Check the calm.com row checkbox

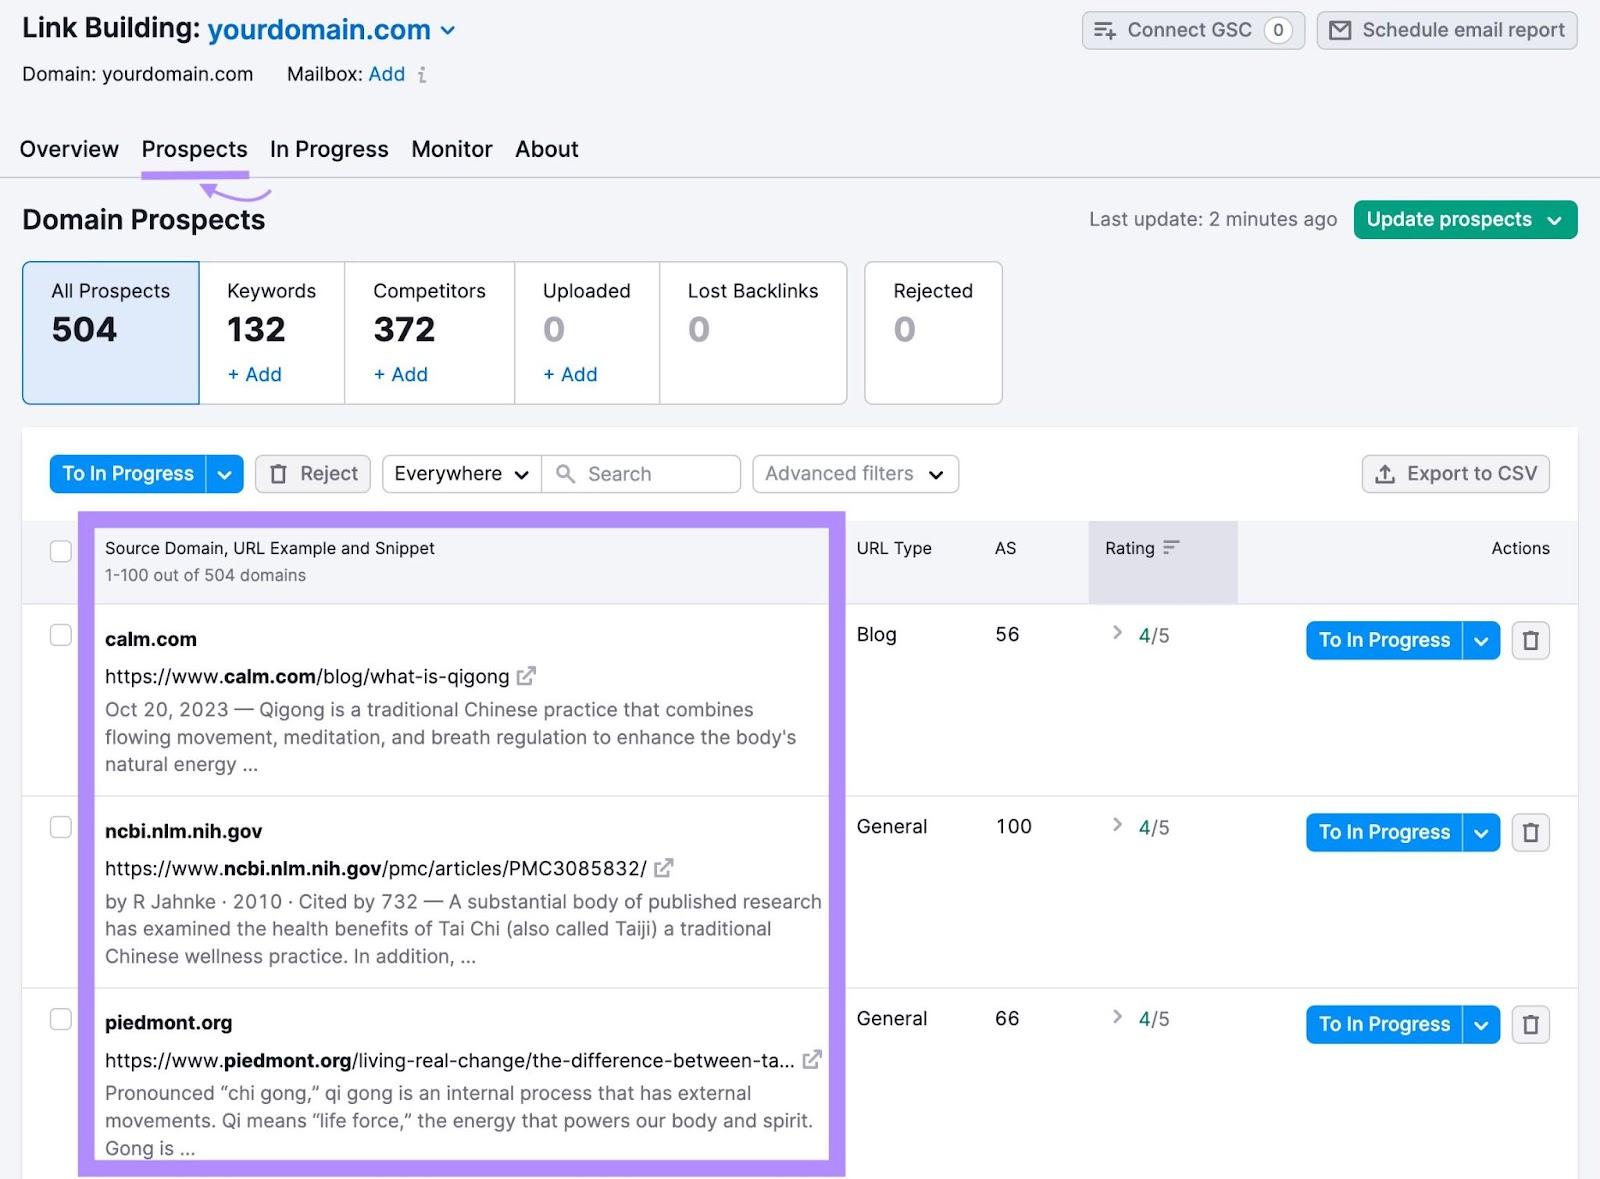[61, 635]
